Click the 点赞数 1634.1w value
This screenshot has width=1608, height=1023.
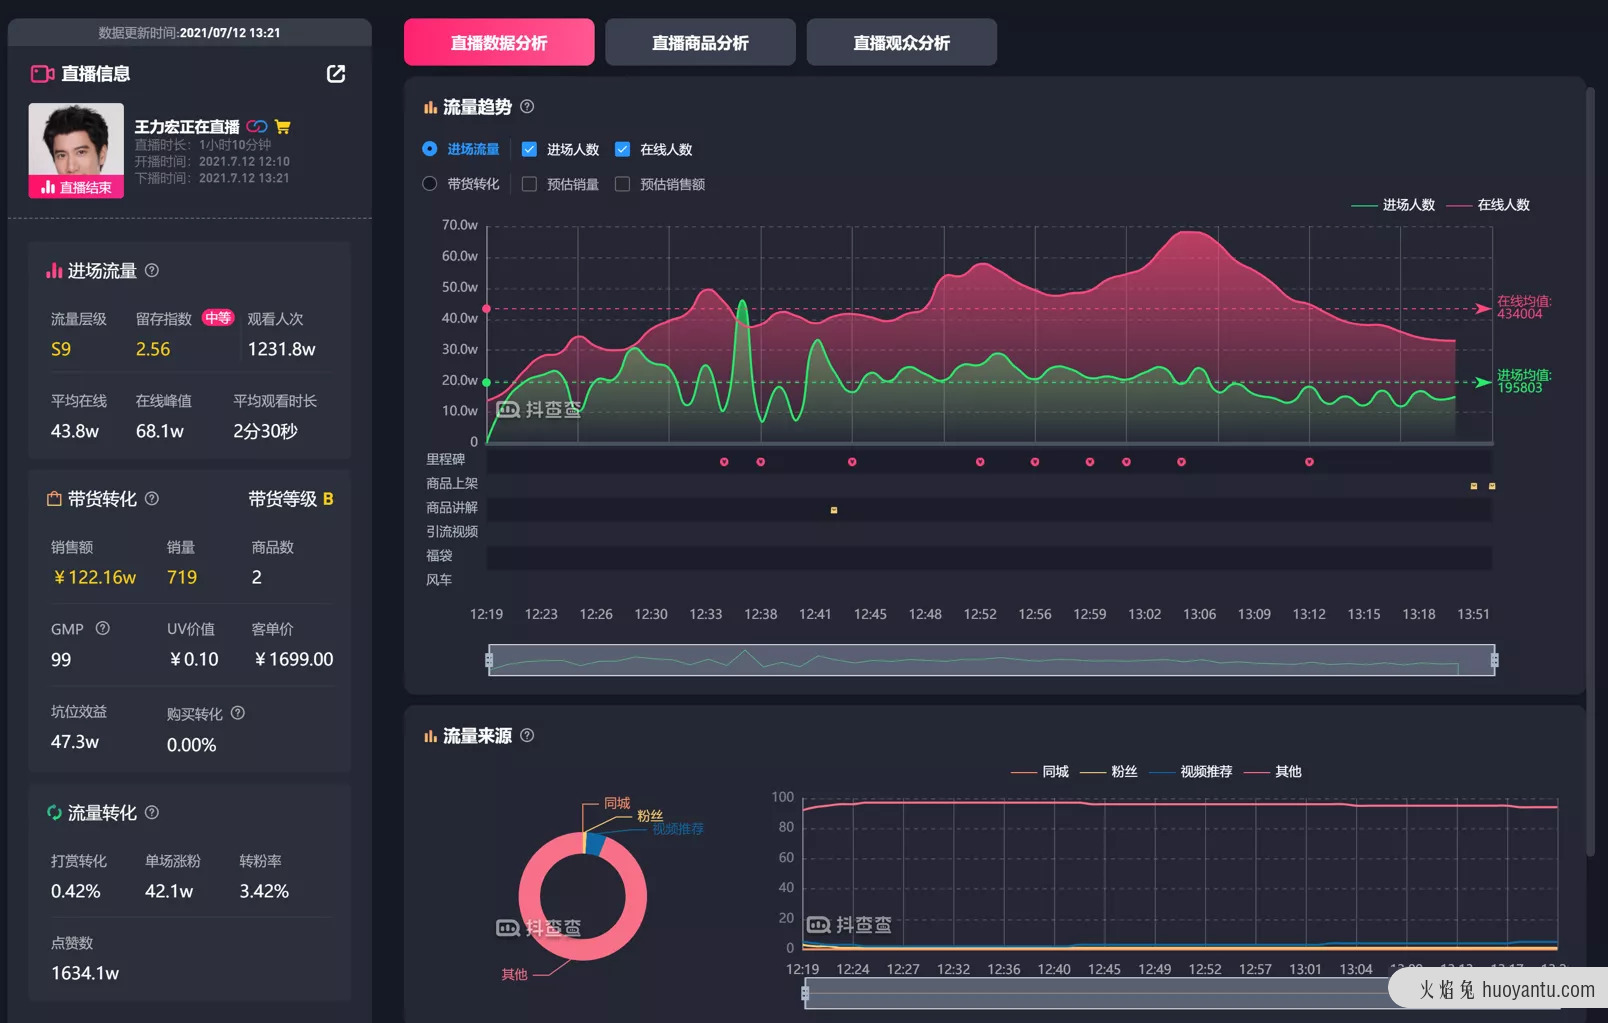(x=85, y=973)
